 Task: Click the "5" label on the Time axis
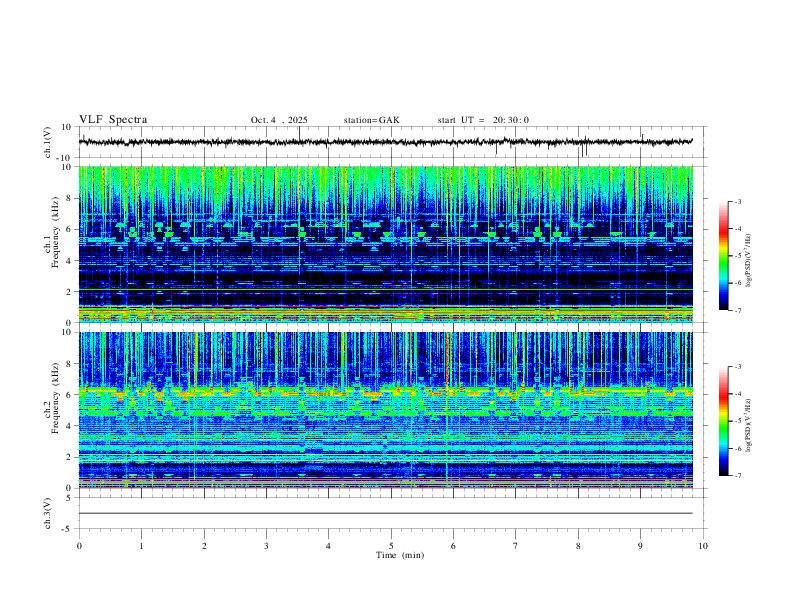point(391,546)
